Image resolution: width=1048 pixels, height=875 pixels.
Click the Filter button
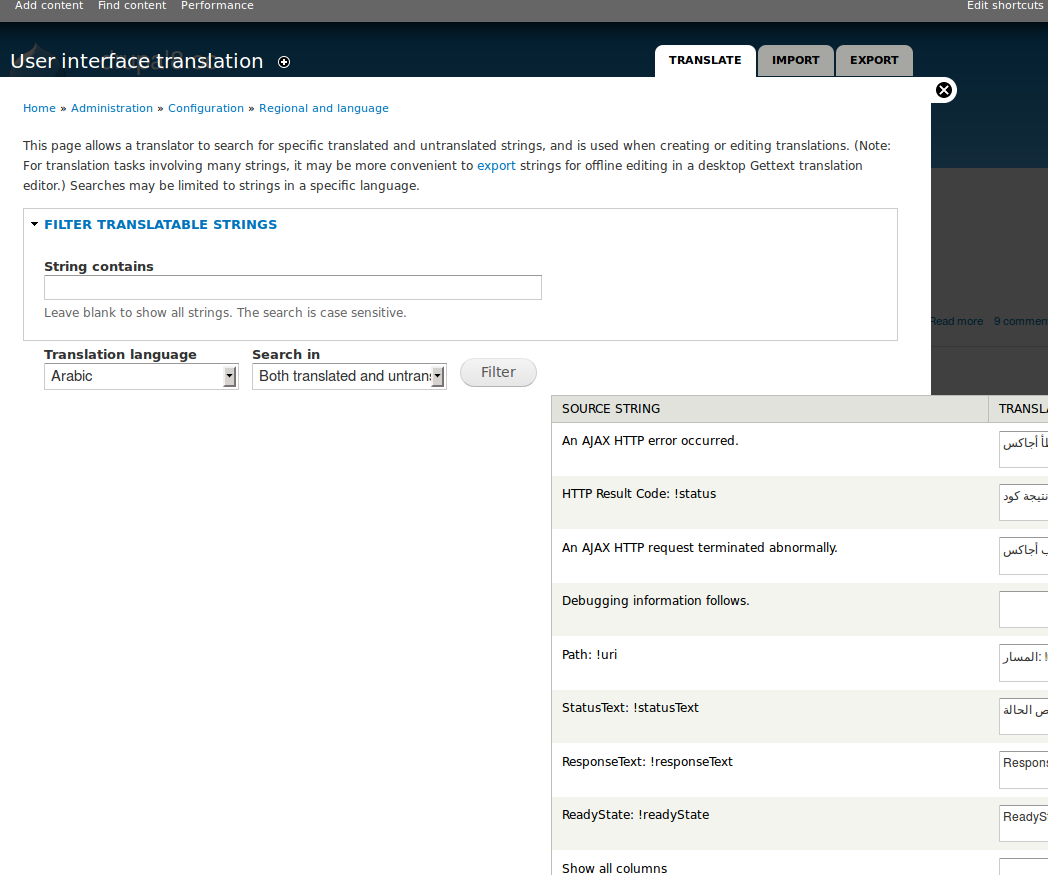[x=498, y=372]
